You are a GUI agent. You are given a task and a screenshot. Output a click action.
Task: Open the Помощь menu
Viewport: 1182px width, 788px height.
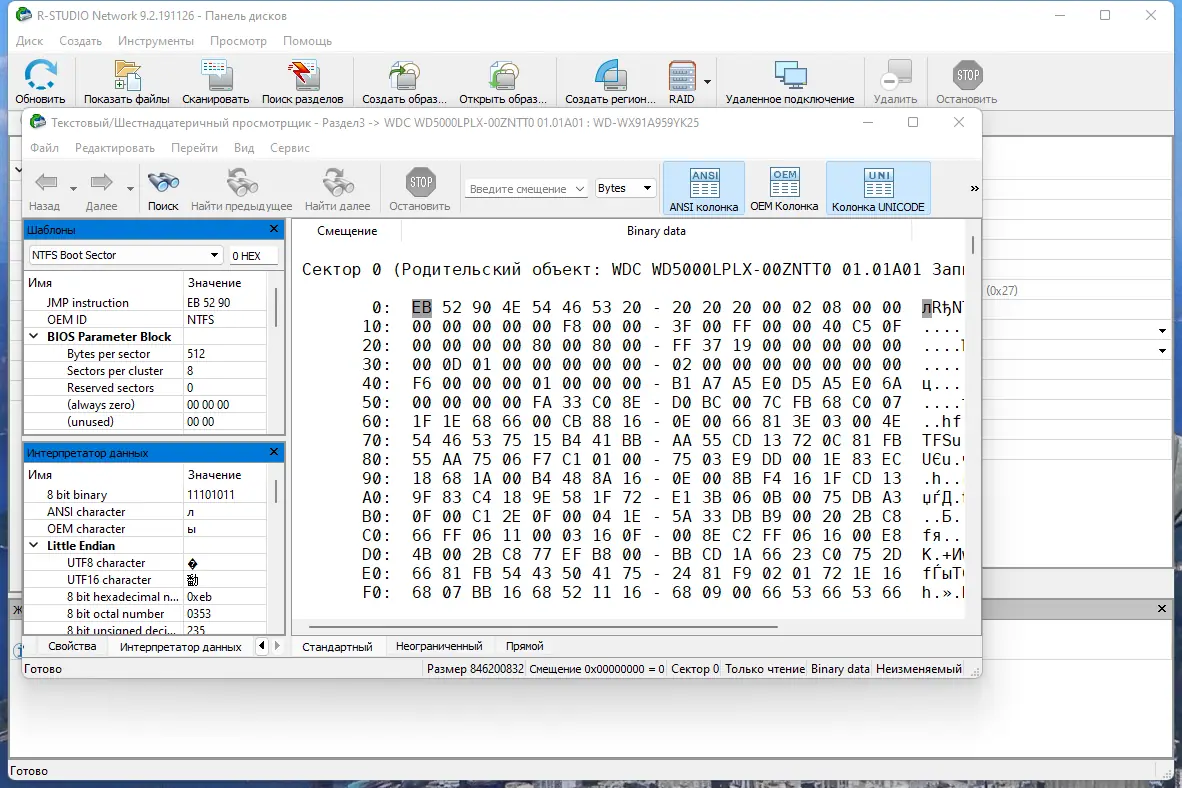(307, 41)
